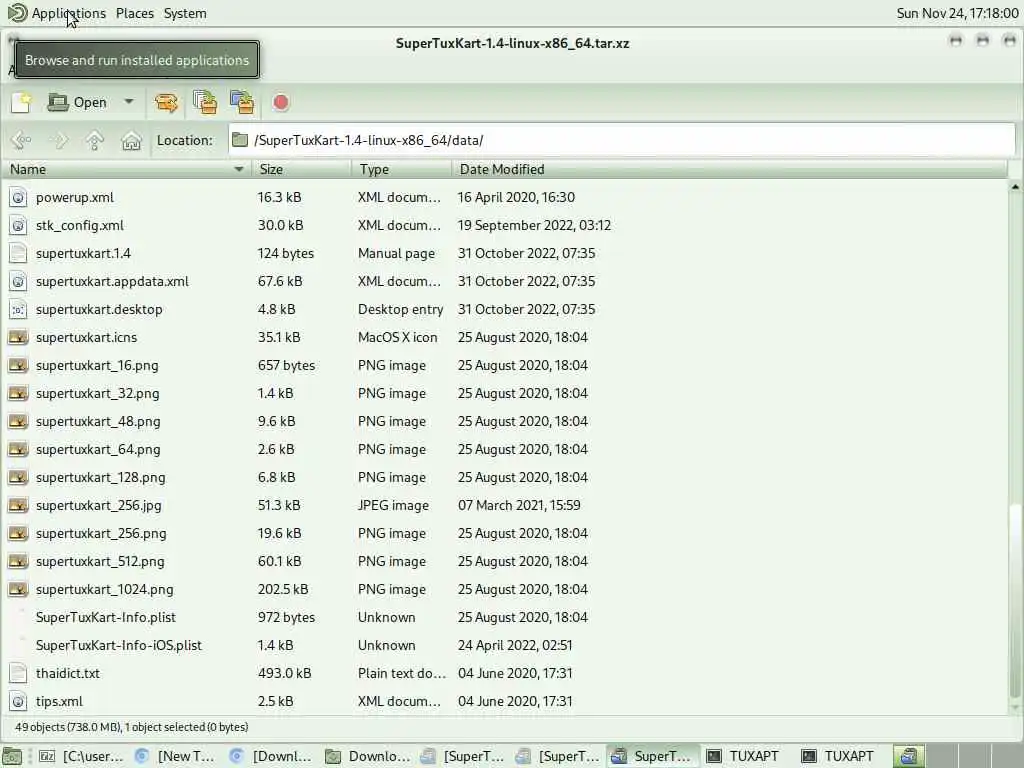Select the thaidict.txt file icon
The height and width of the screenshot is (768, 1024).
point(18,673)
